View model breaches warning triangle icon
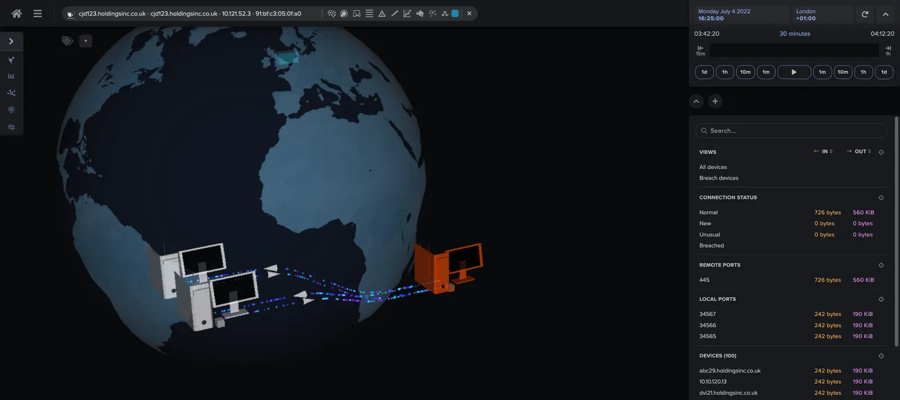900x400 pixels. [382, 13]
